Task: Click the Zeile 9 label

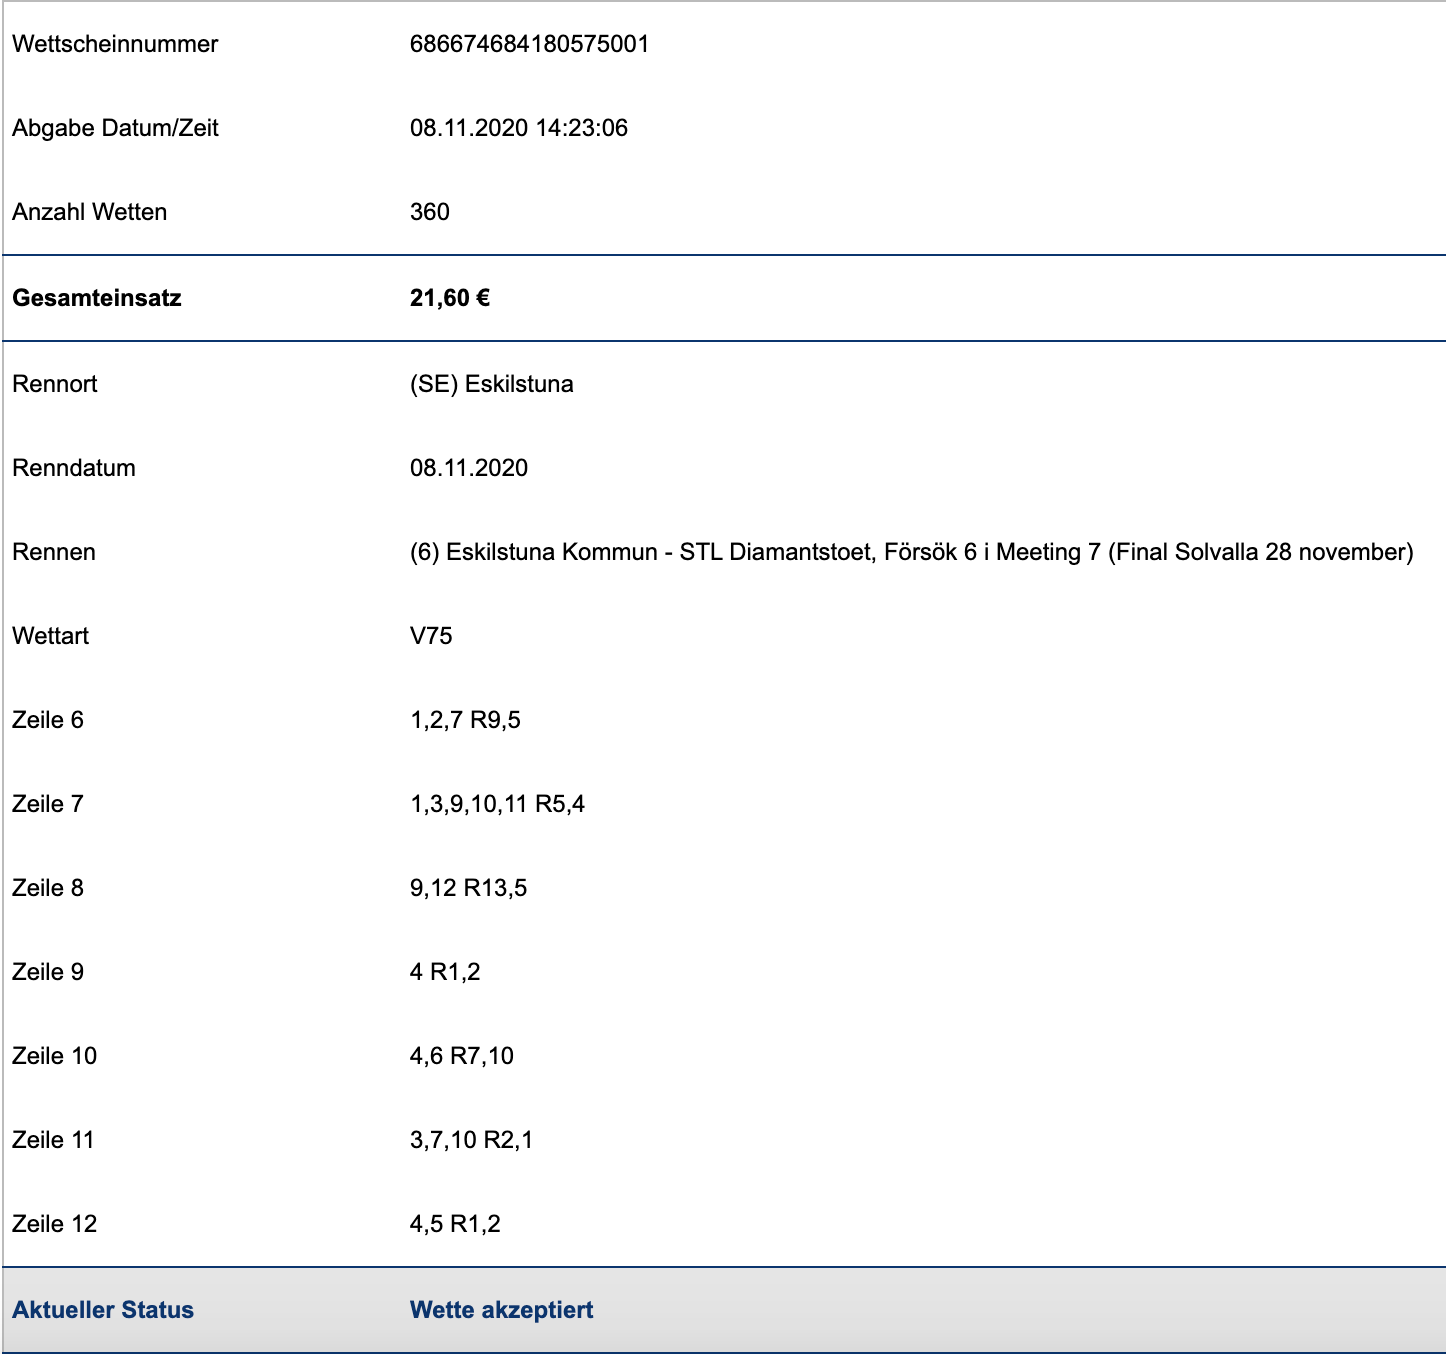Action: [x=48, y=972]
